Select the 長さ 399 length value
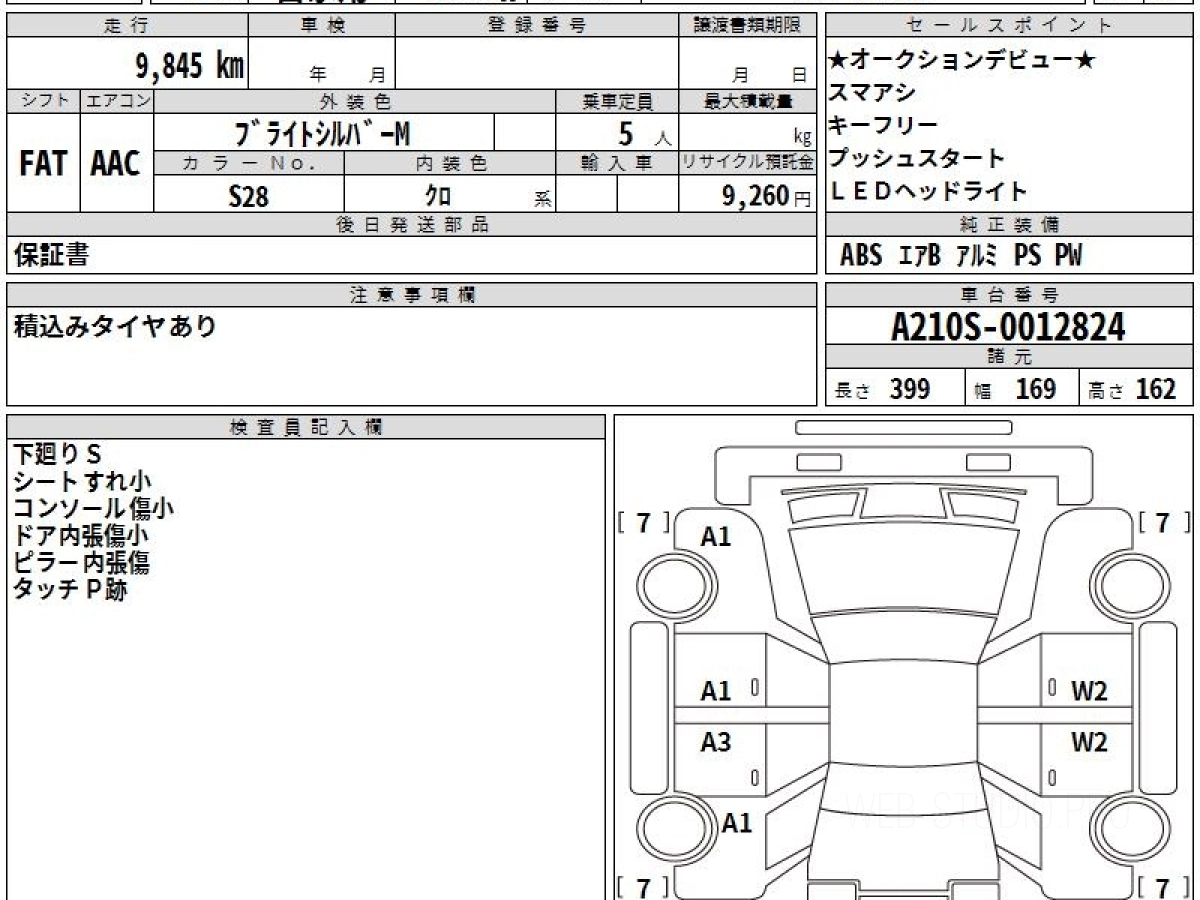 tap(883, 389)
